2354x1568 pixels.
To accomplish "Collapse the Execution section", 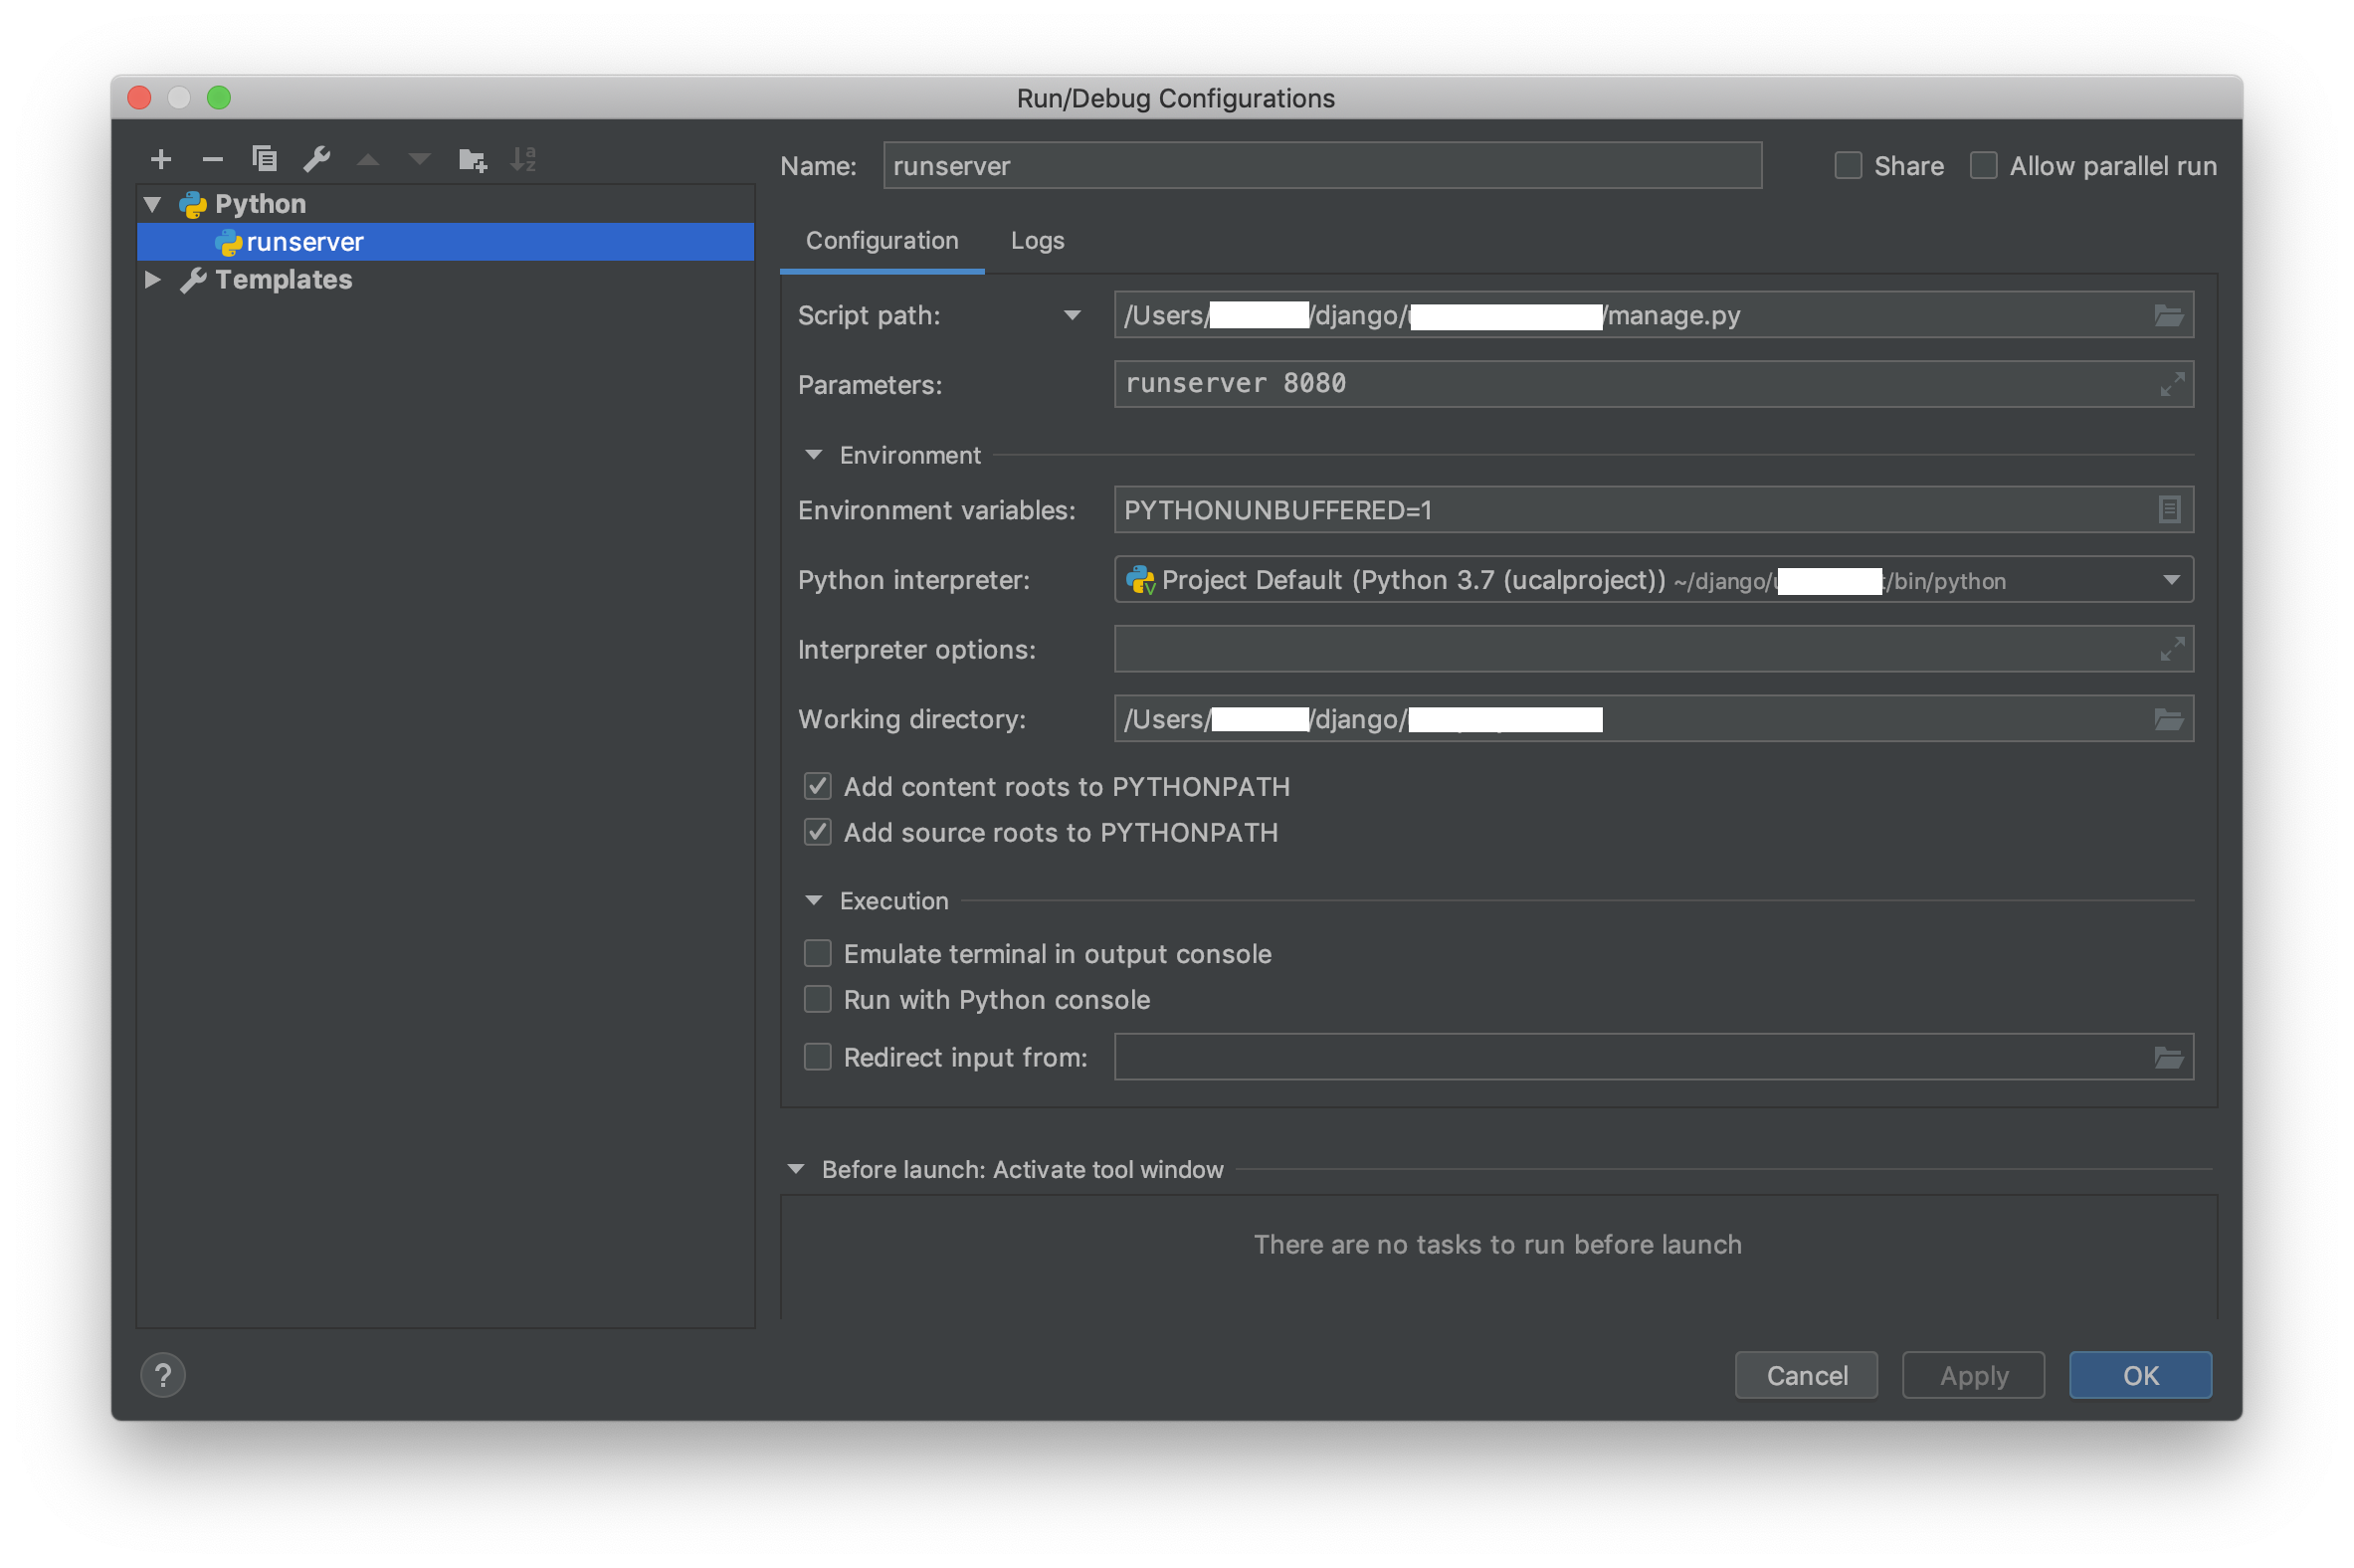I will click(x=814, y=901).
